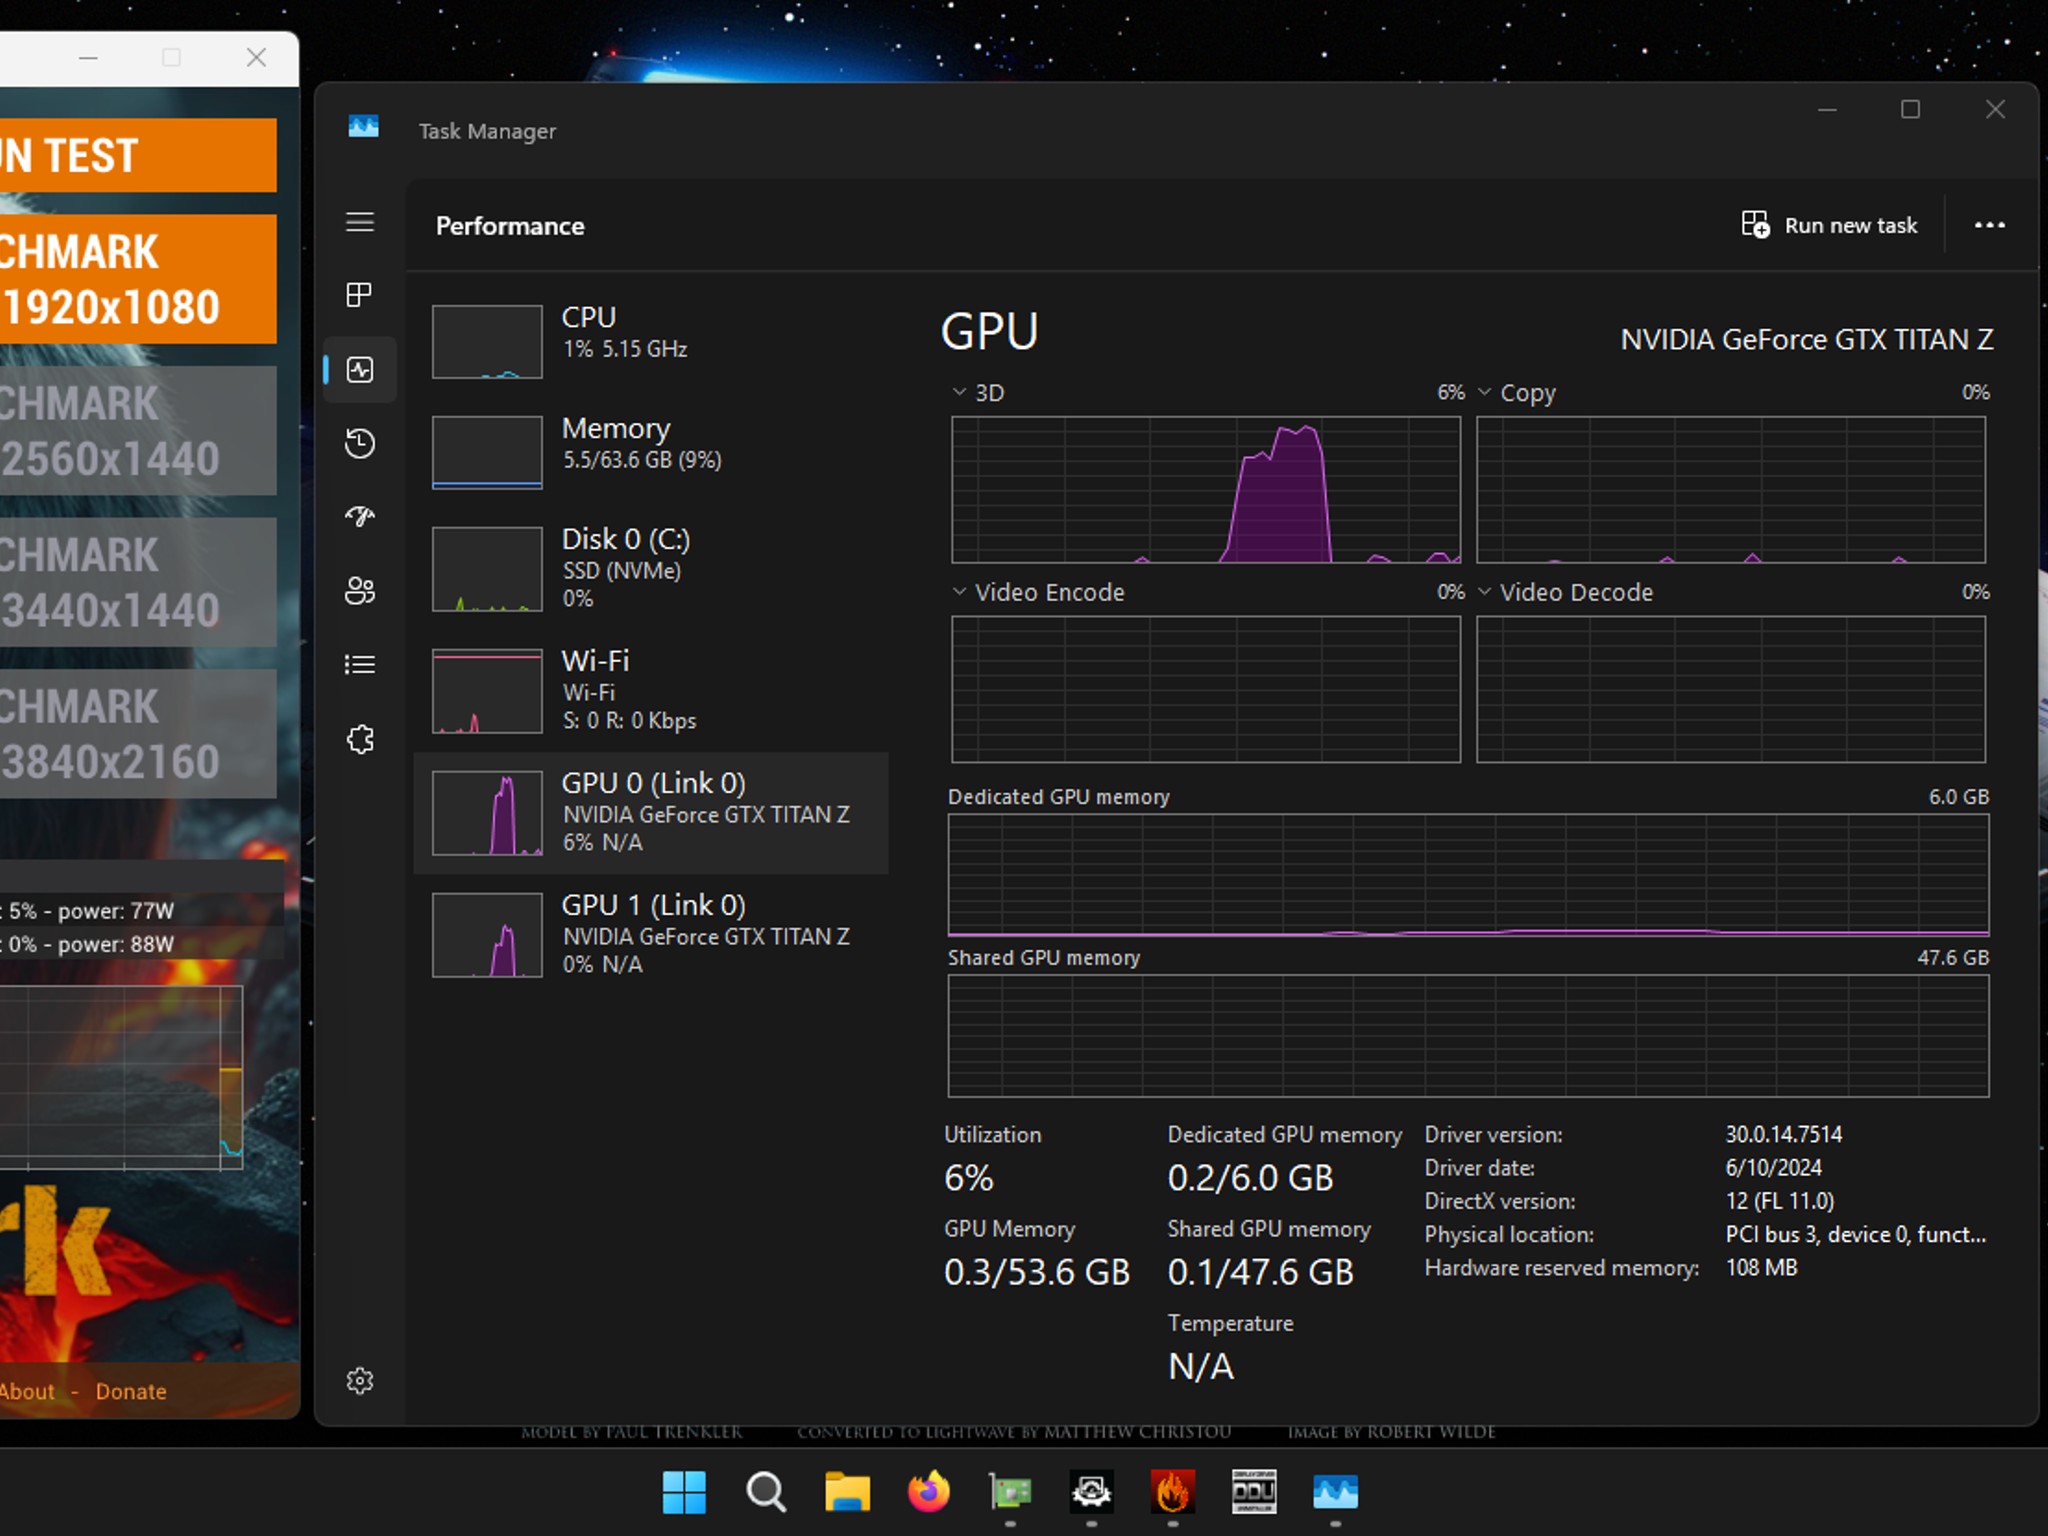2048x1536 pixels.
Task: Open the graphics card app taskbar icon
Action: coord(1010,1492)
